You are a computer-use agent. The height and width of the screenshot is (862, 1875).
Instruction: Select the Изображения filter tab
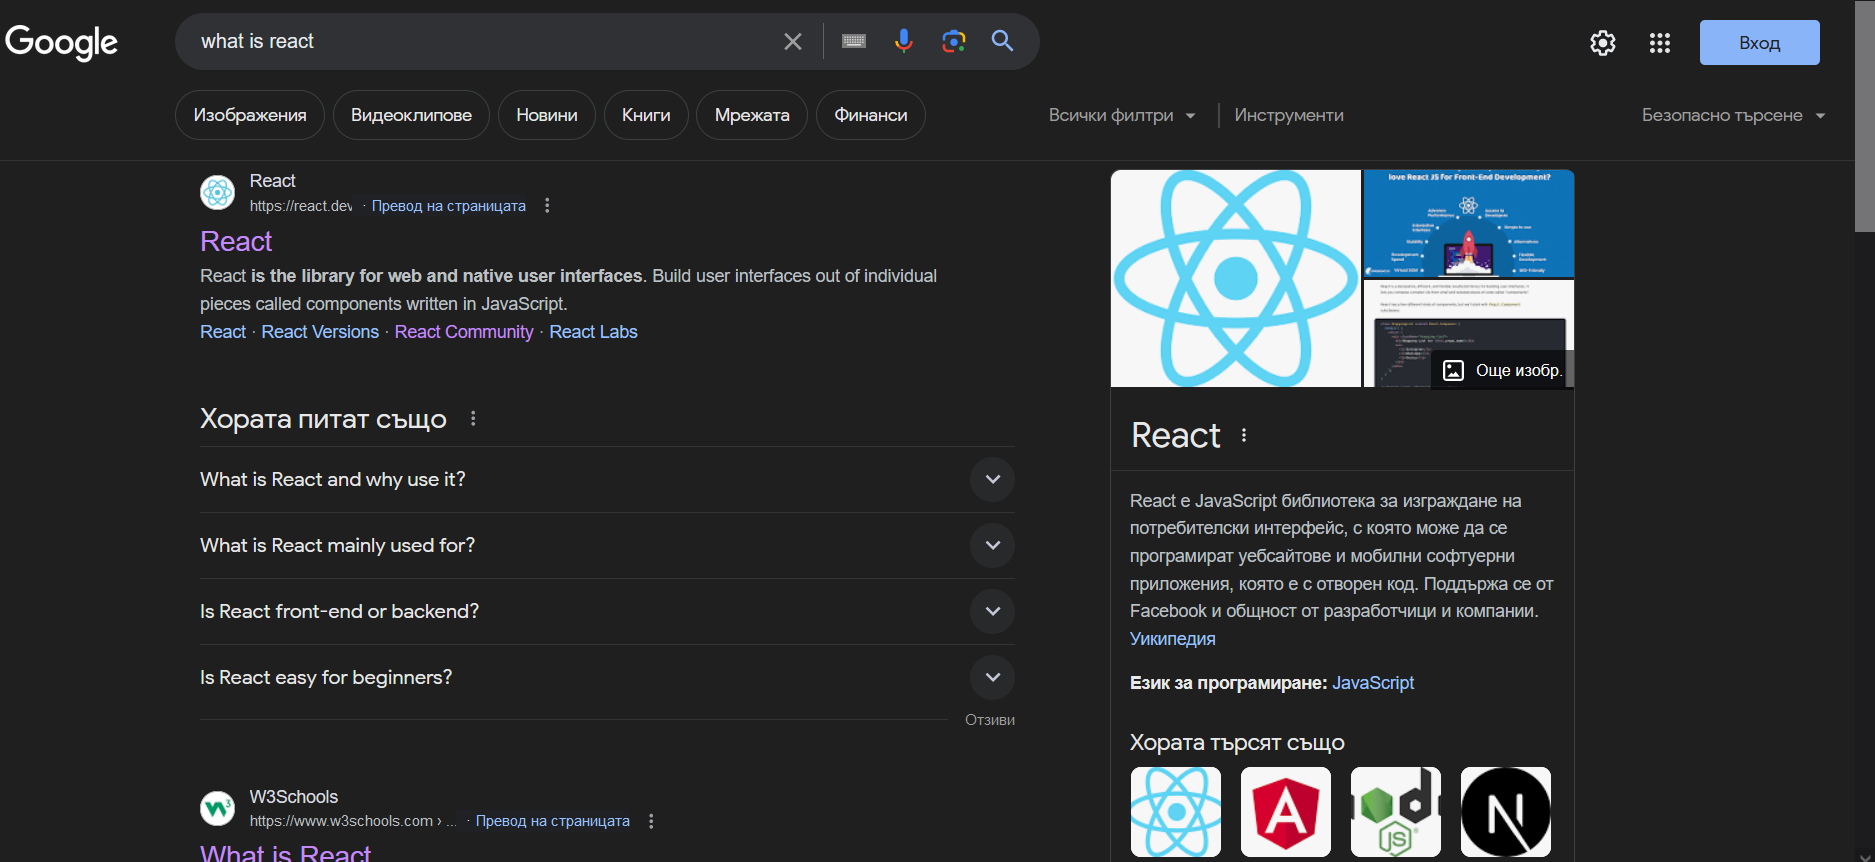pyautogui.click(x=250, y=115)
